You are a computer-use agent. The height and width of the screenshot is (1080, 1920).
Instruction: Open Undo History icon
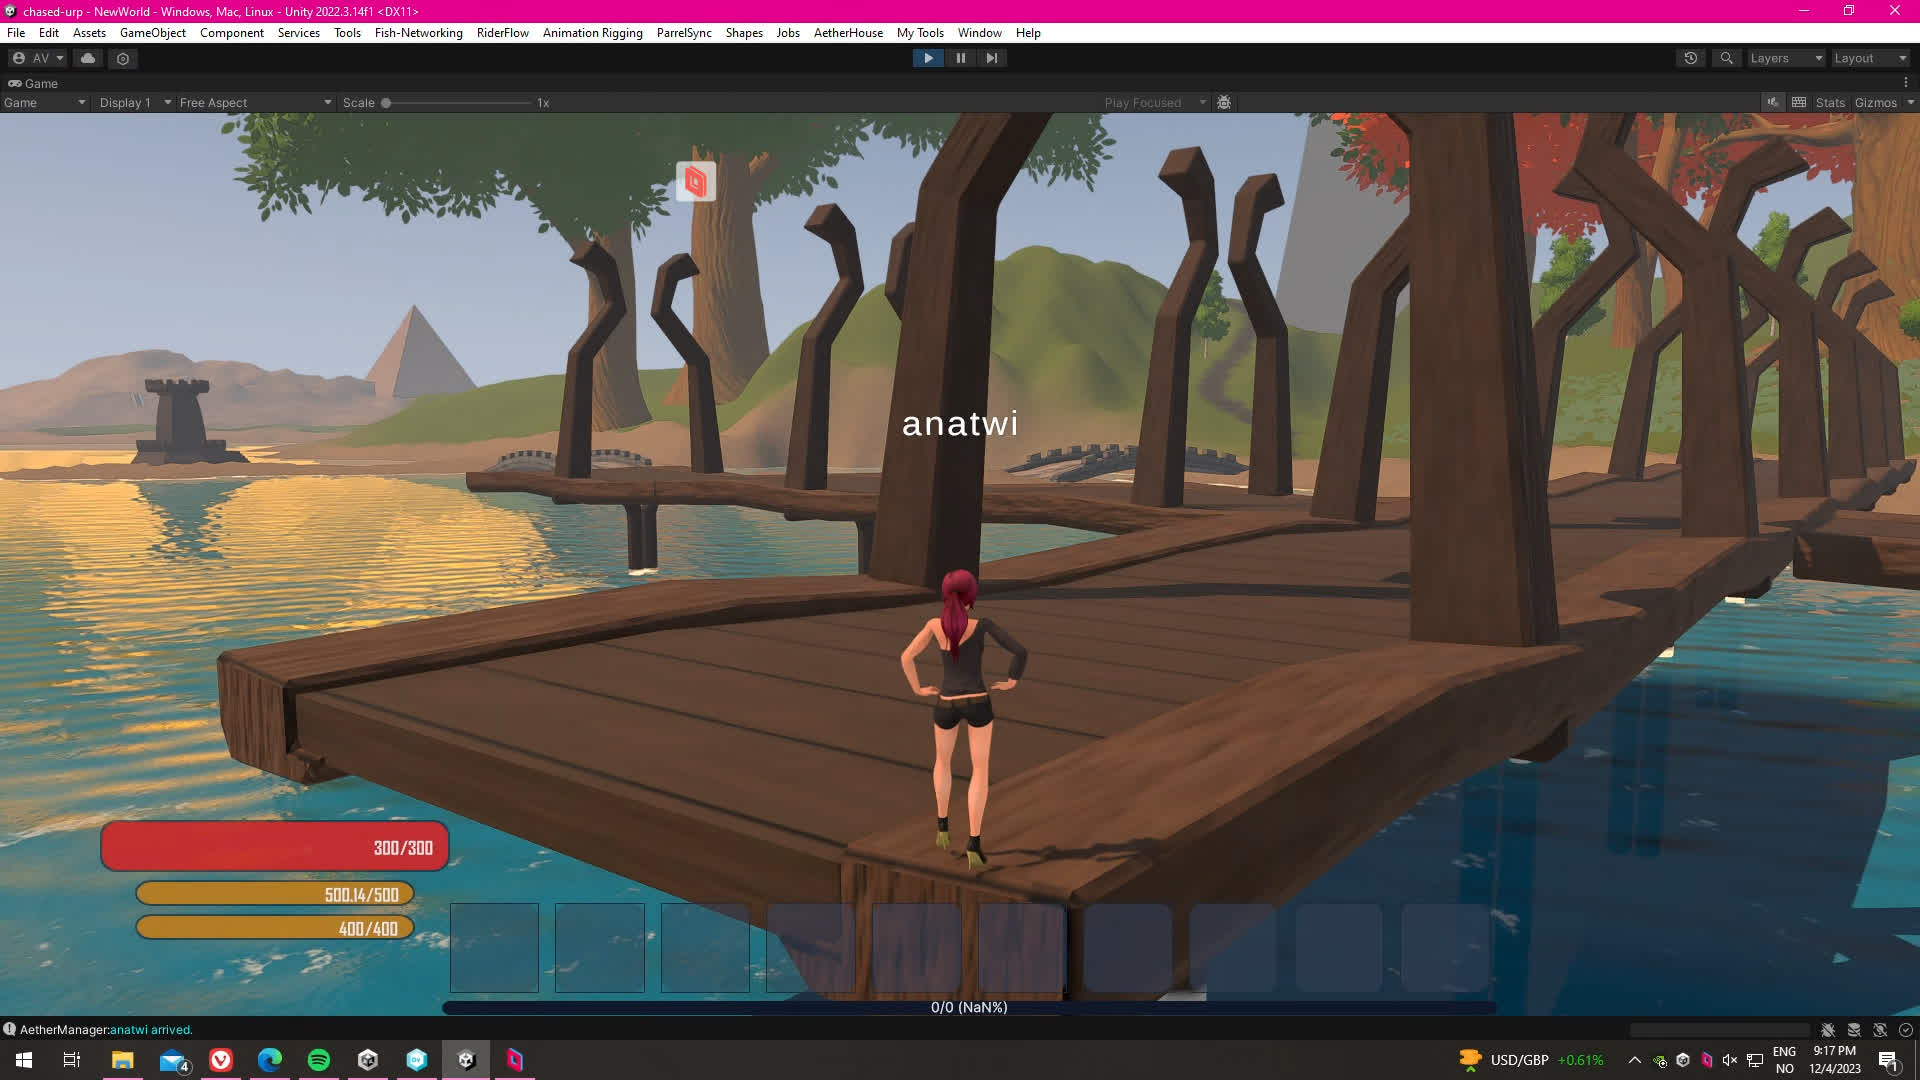click(x=1690, y=58)
